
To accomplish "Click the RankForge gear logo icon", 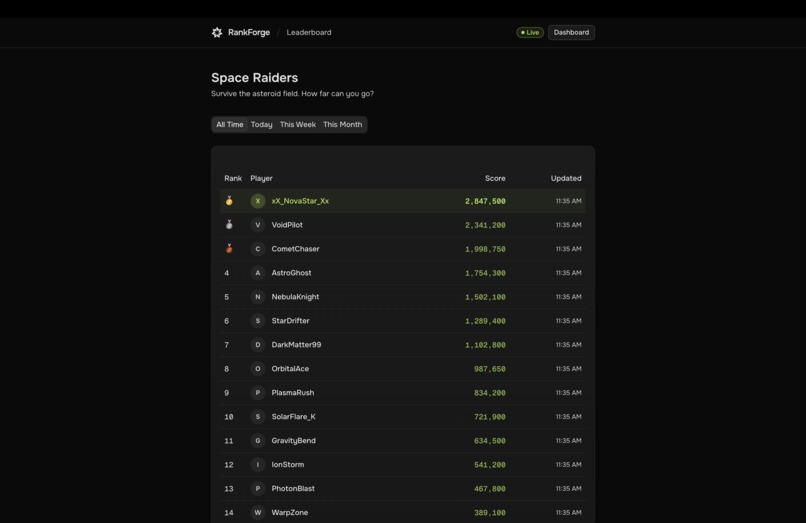I will [x=217, y=32].
